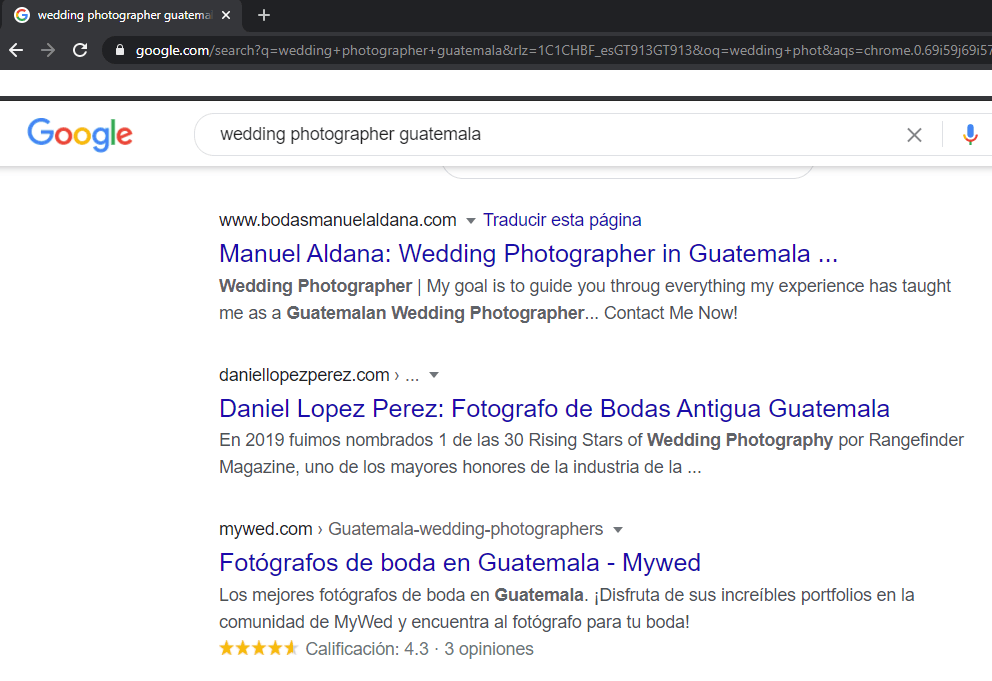Click the mywed.com breadcrumb text
Screen dimensions: 992x681
411,528
